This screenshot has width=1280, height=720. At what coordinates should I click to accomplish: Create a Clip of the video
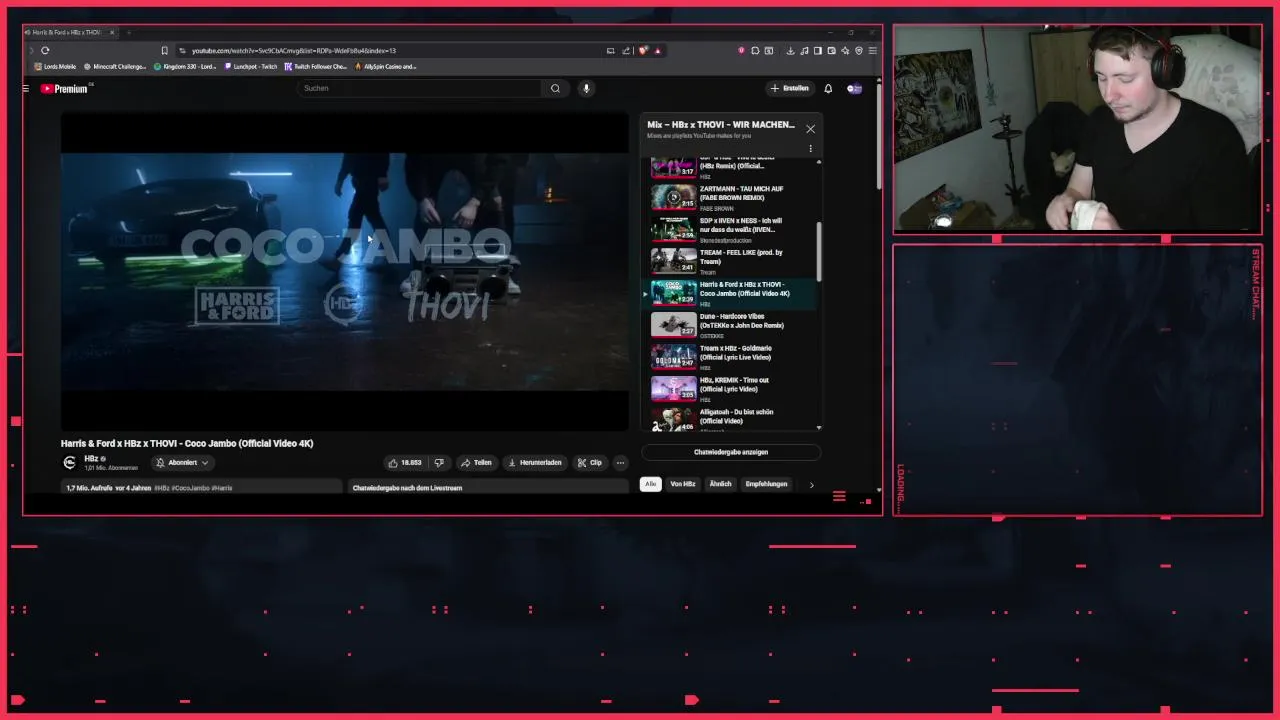coord(590,463)
